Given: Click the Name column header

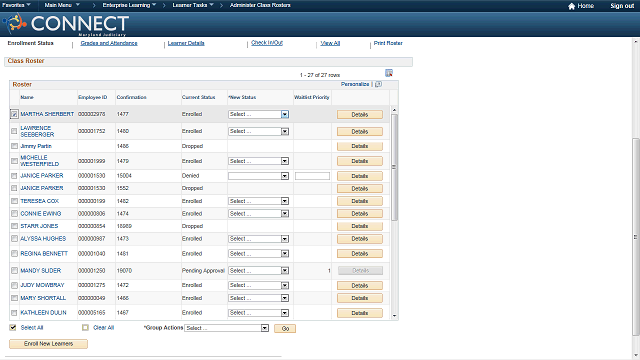Looking at the screenshot, I should point(27,97).
